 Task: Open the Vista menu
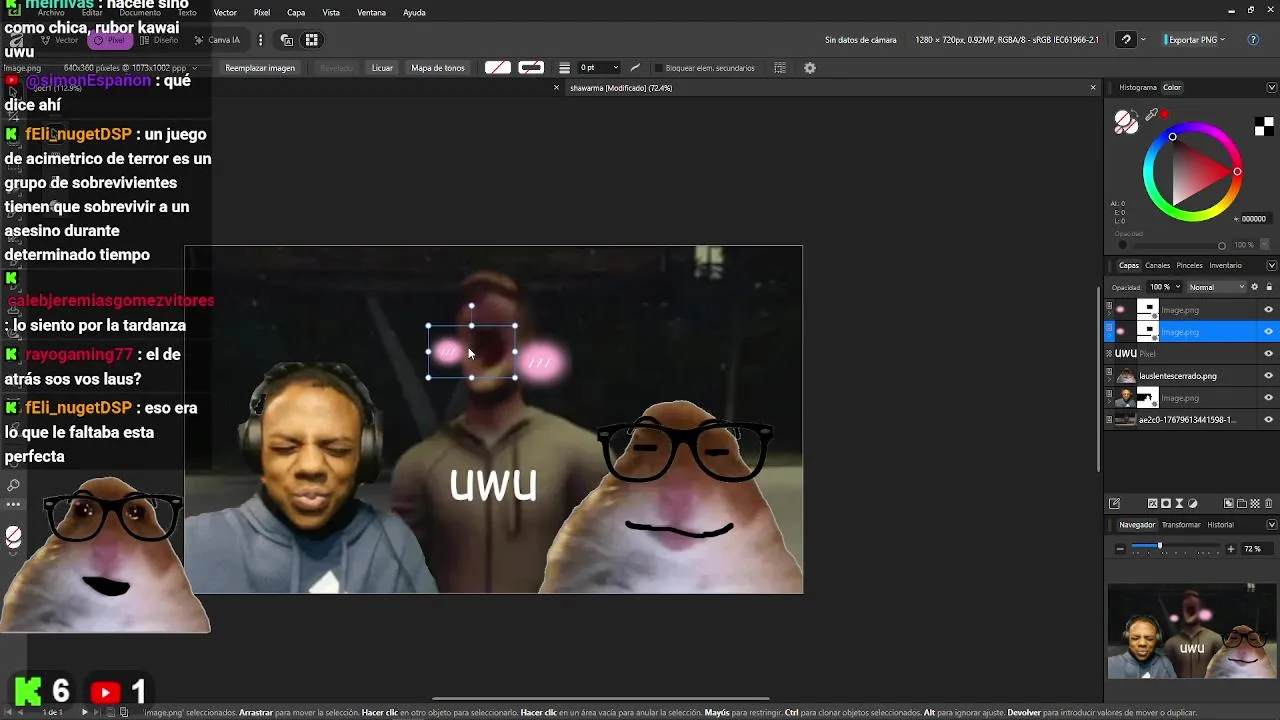(331, 13)
